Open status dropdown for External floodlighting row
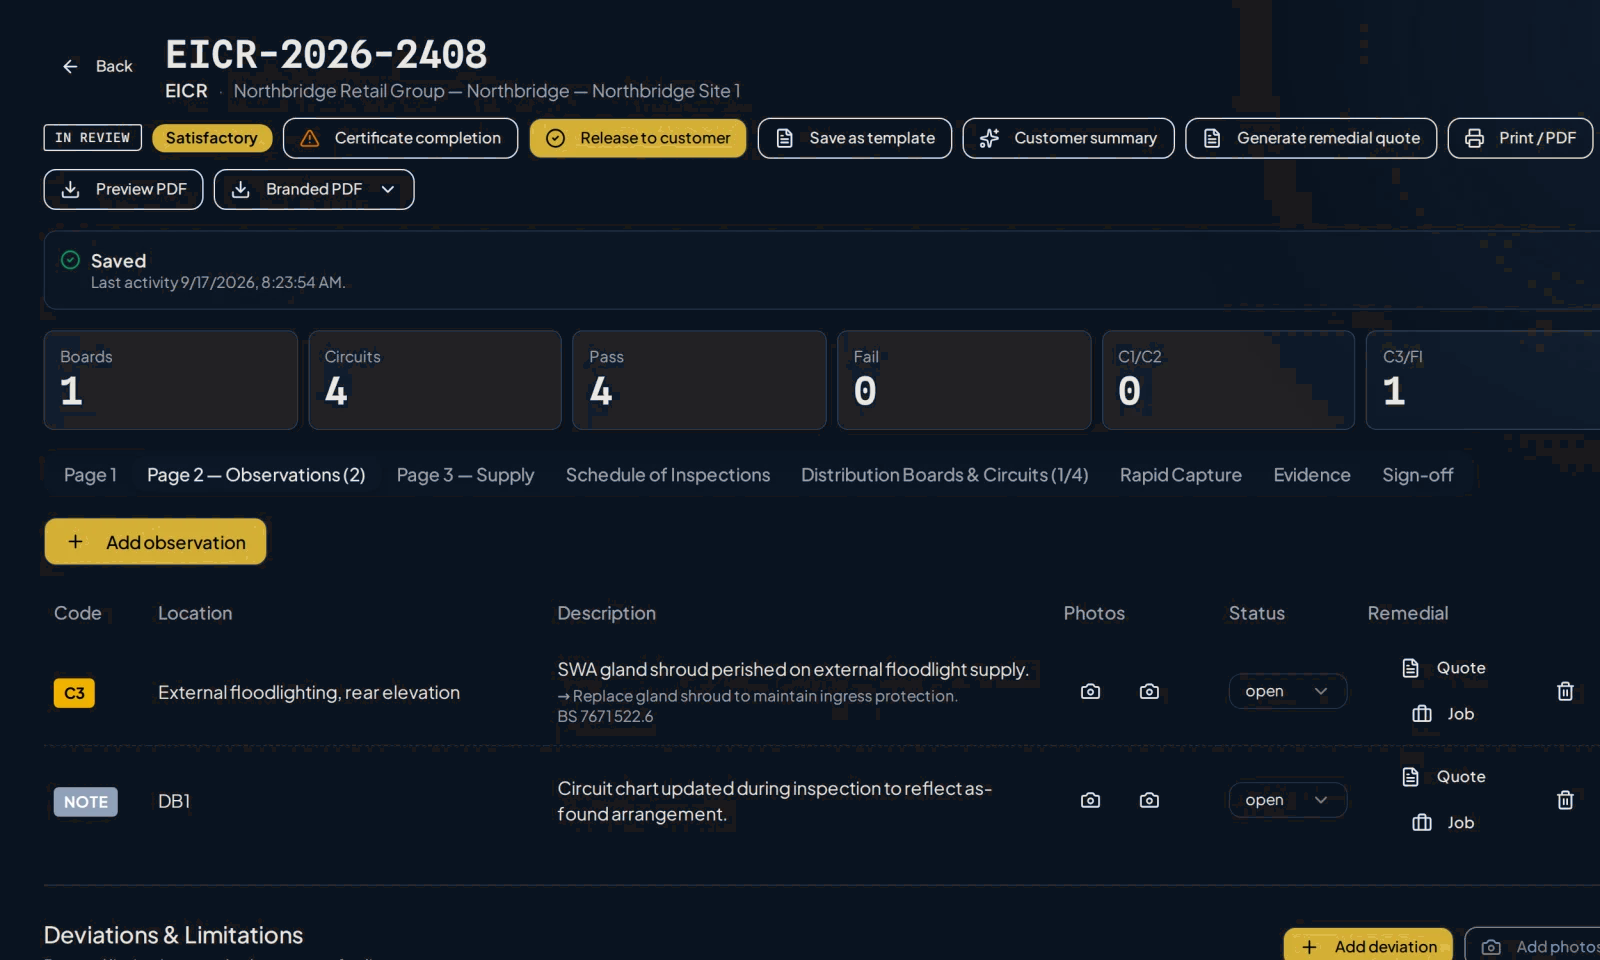The image size is (1600, 960). click(x=1287, y=691)
